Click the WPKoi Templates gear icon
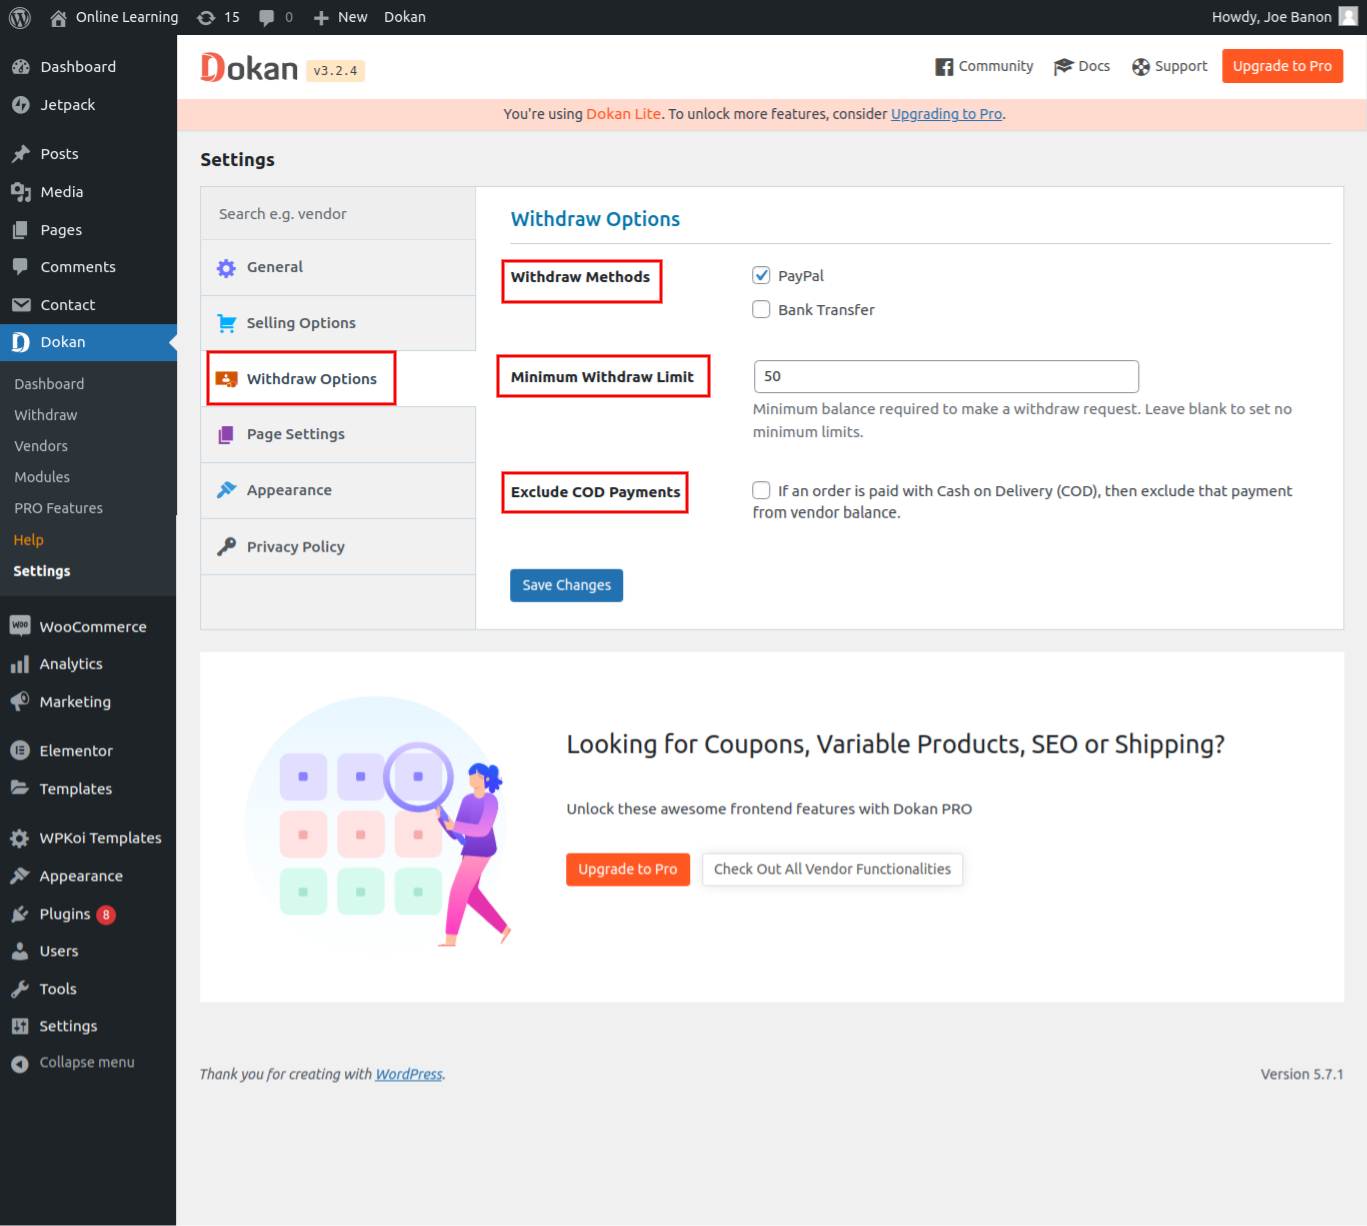 point(20,838)
